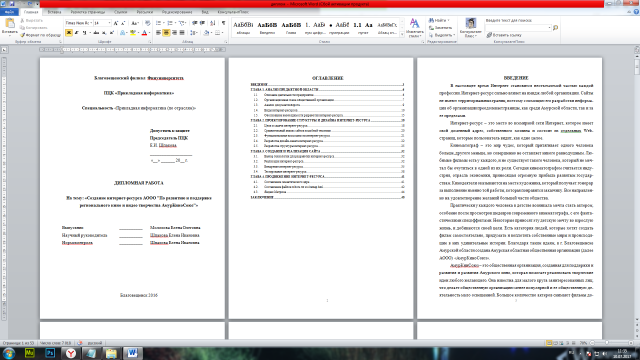Image resolution: width=640 pixels, height=360 pixels.
Task: Toggle Bold formatting button
Action: coord(69,33)
